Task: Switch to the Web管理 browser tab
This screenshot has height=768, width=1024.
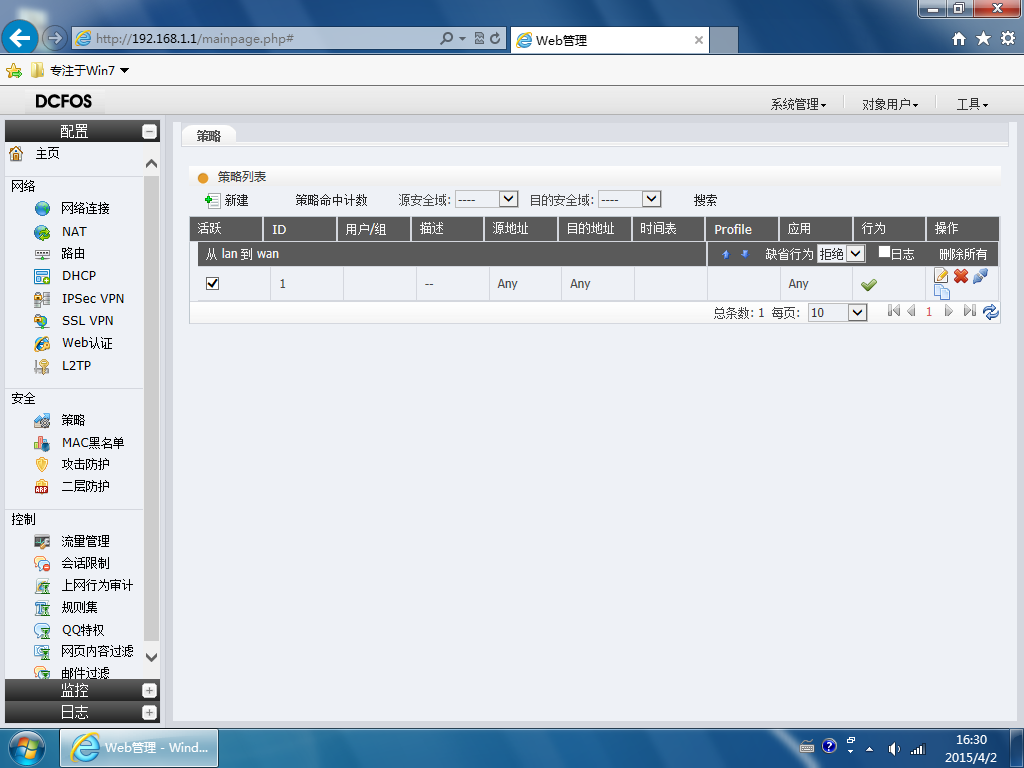Action: [609, 40]
